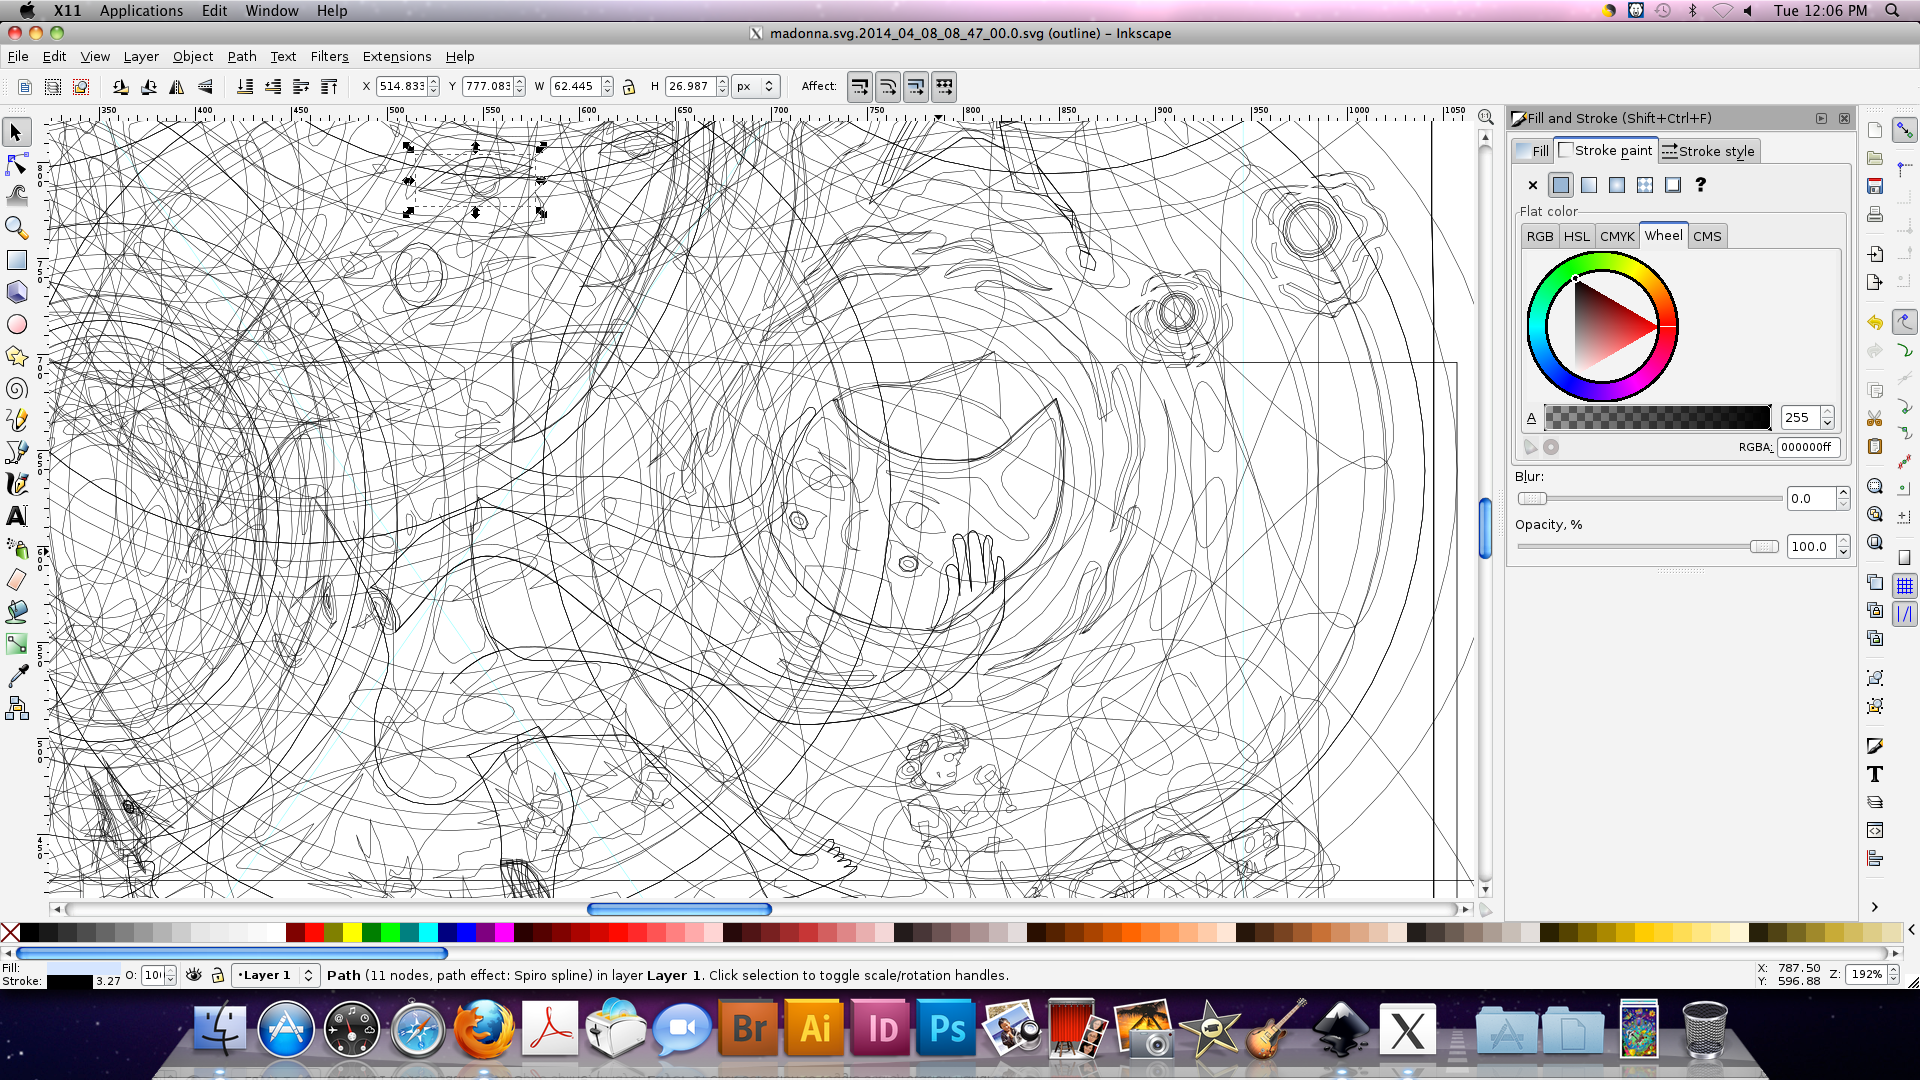Viewport: 1920px width, 1080px height.
Task: Increment the X position stepper
Action: 434,82
